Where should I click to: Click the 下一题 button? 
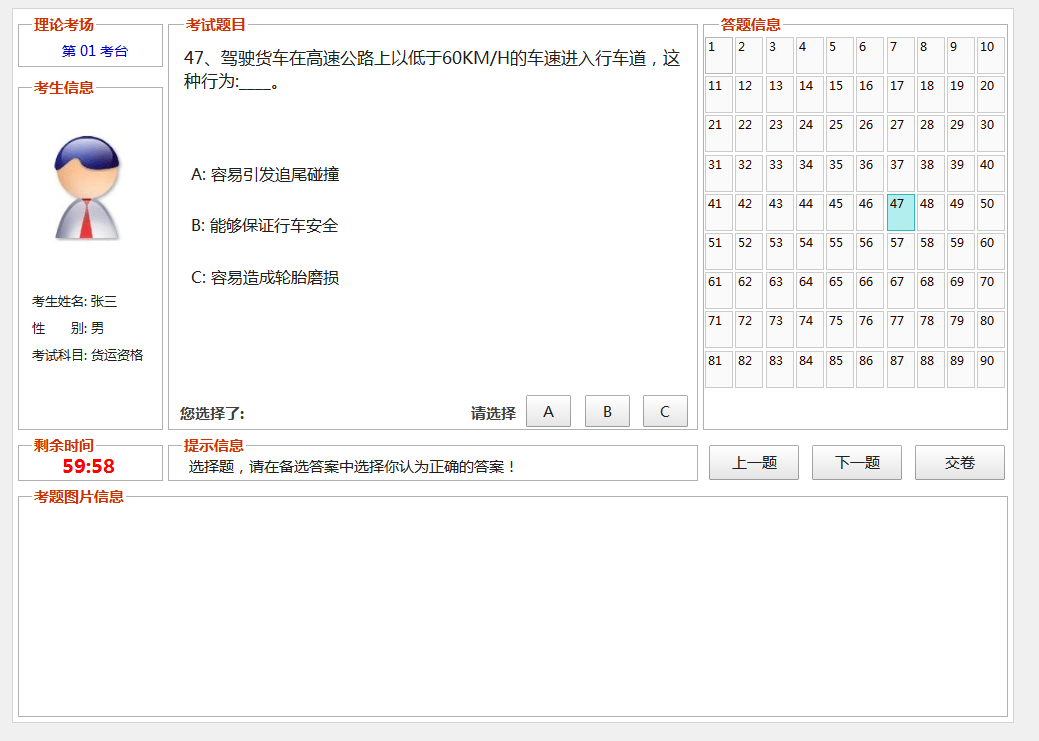tap(856, 462)
